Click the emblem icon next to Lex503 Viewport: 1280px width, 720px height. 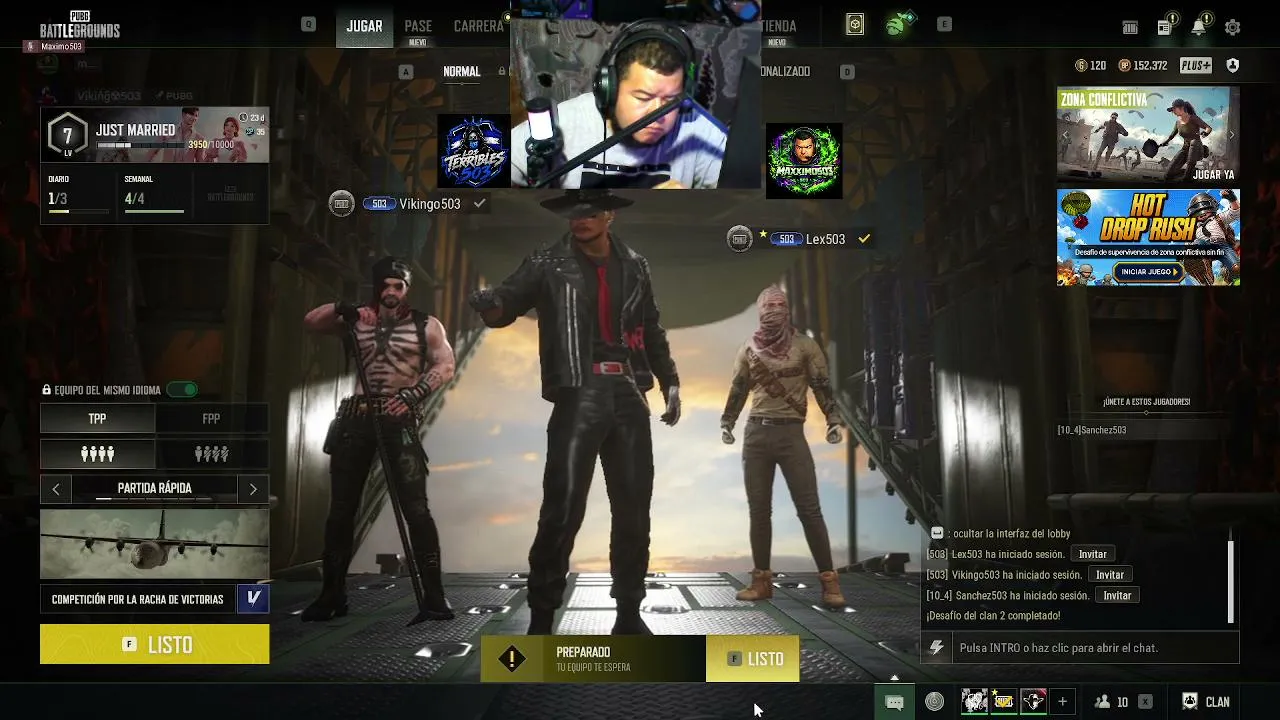pos(739,239)
